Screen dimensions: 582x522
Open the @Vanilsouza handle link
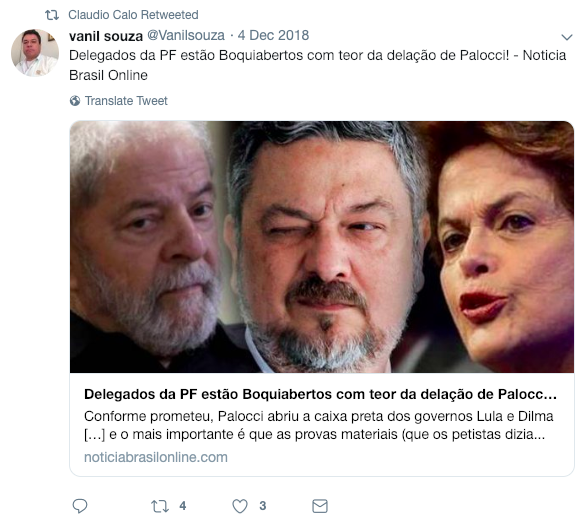(x=186, y=35)
